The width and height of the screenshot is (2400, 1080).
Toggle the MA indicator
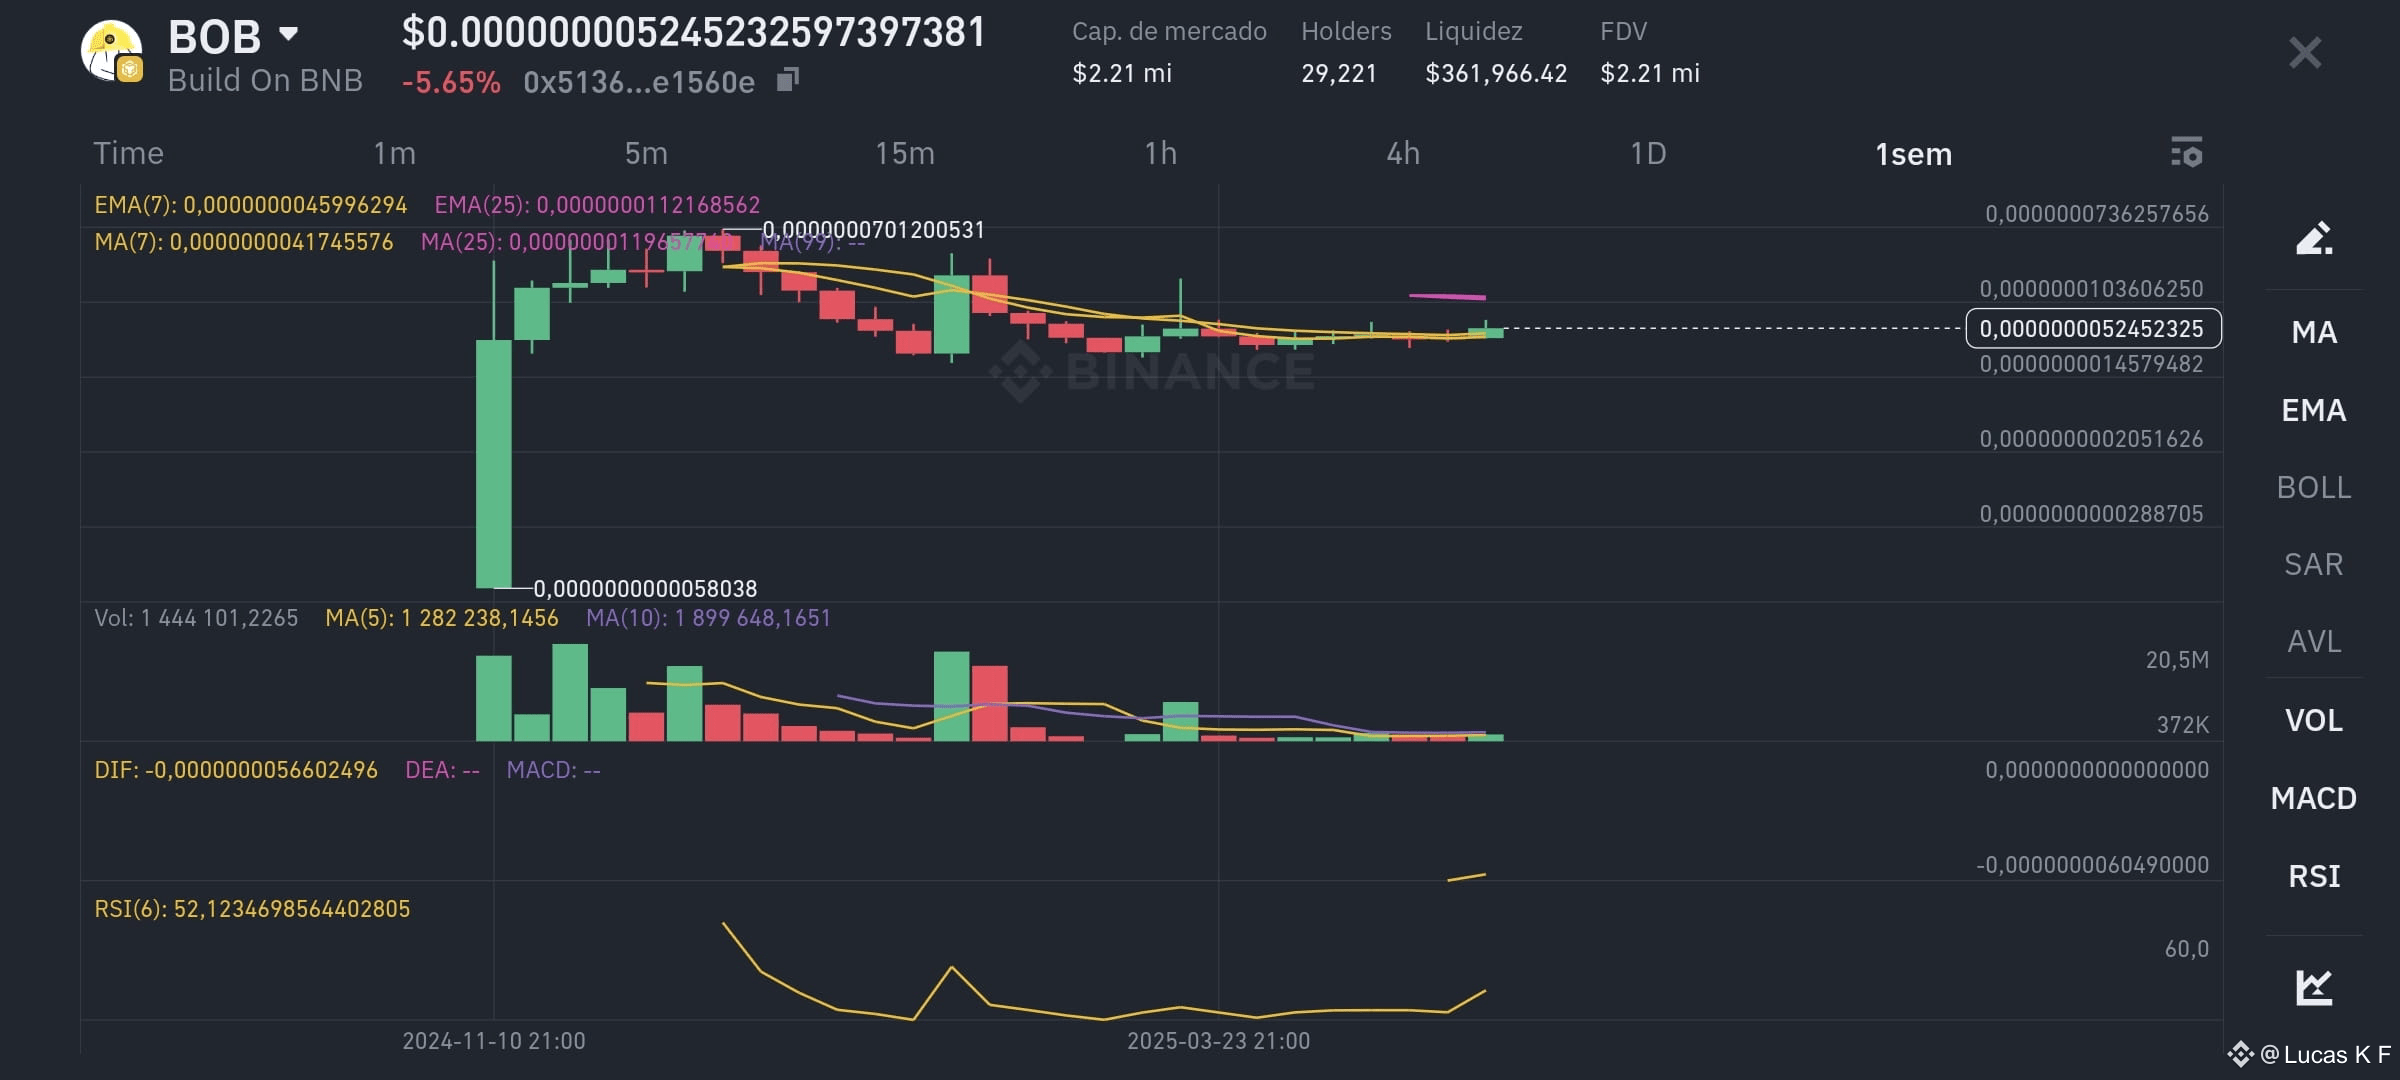(x=2314, y=332)
